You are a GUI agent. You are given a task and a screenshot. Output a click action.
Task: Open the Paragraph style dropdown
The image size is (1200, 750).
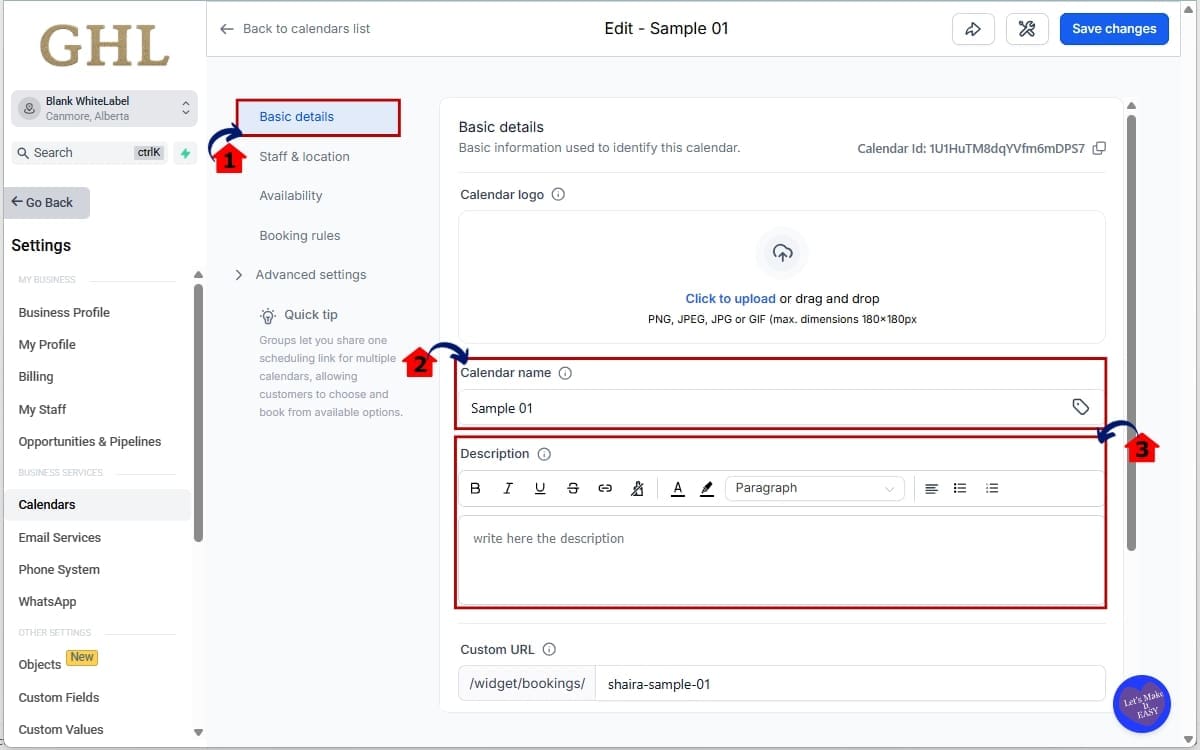(815, 488)
